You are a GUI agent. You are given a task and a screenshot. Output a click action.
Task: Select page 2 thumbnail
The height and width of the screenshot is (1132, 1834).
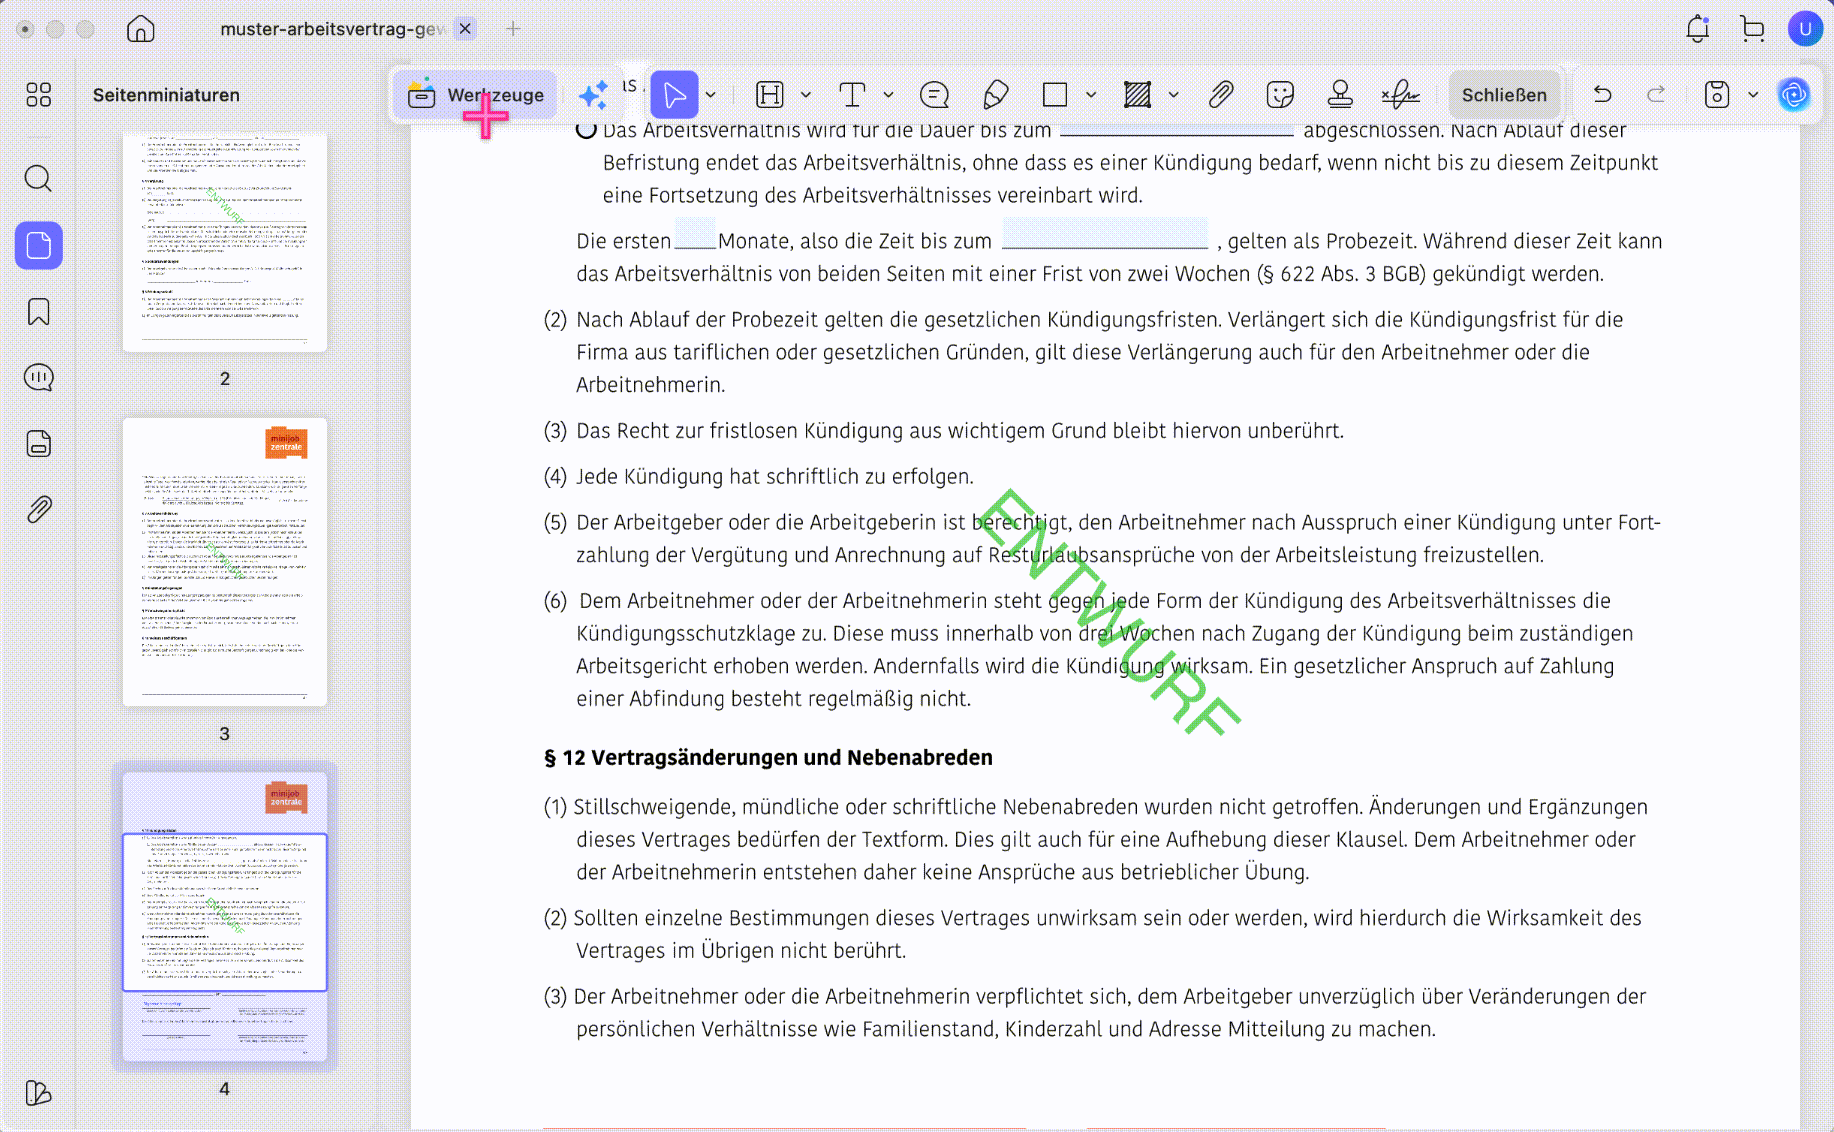225,243
